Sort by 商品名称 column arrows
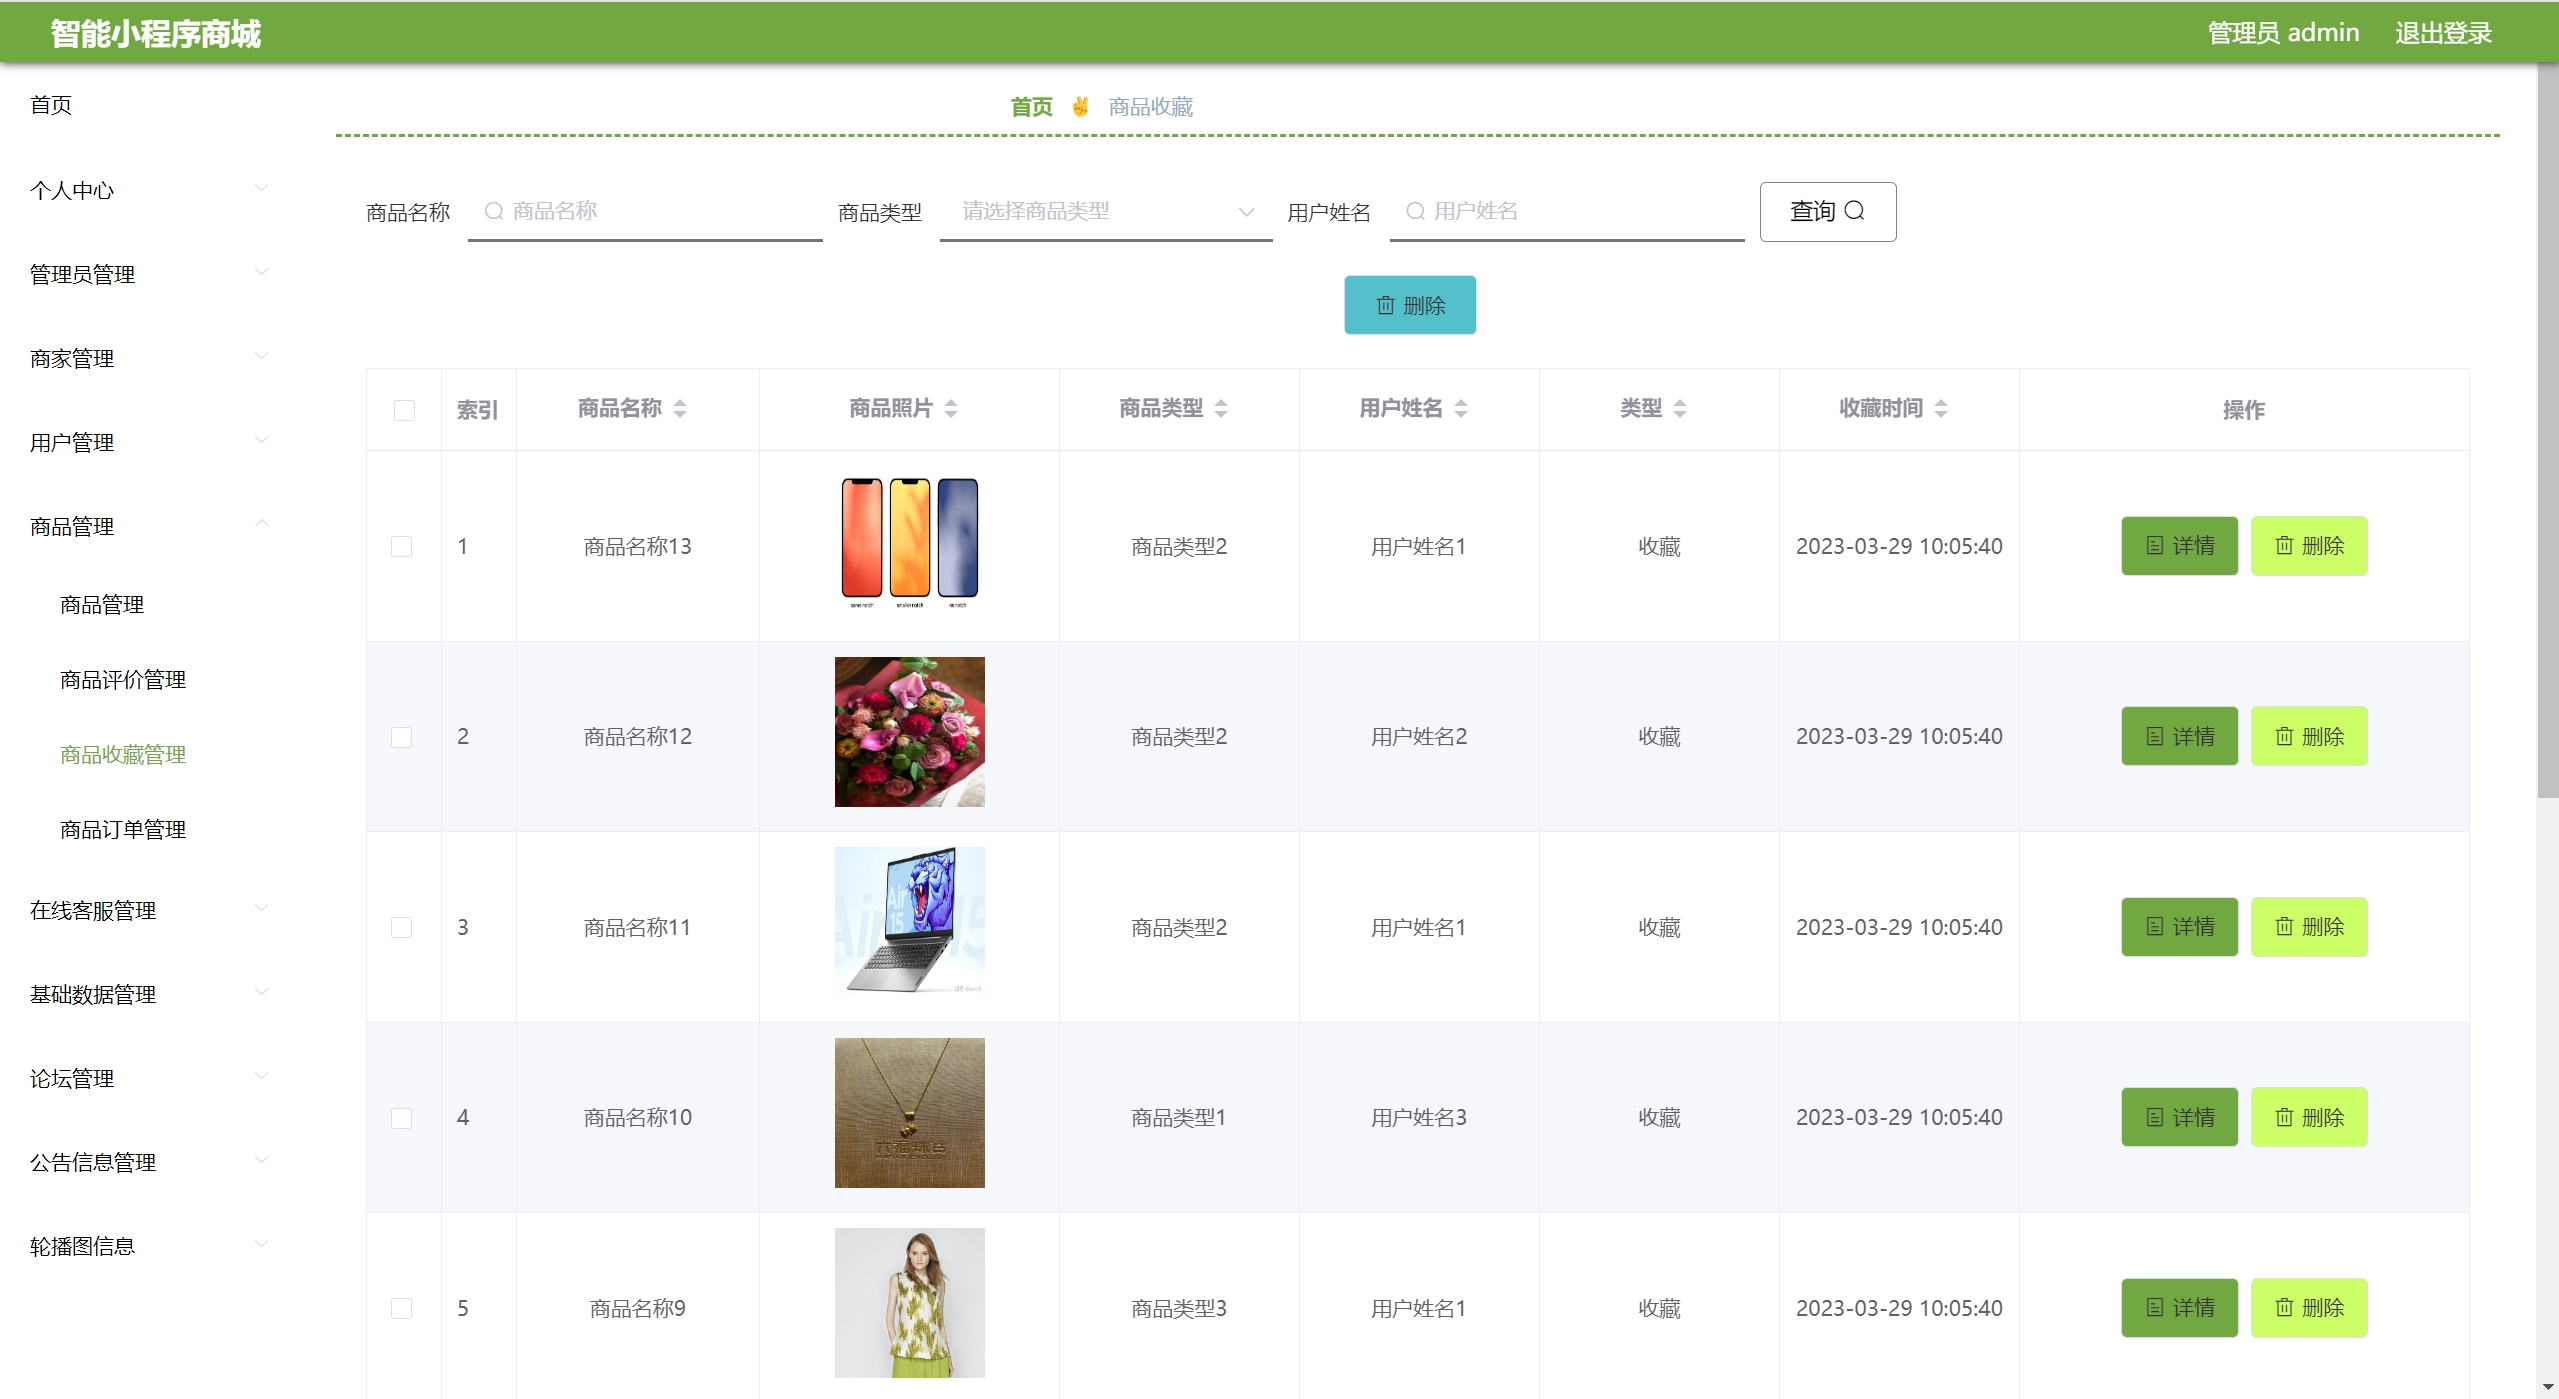This screenshot has width=2559, height=1399. pyautogui.click(x=680, y=408)
